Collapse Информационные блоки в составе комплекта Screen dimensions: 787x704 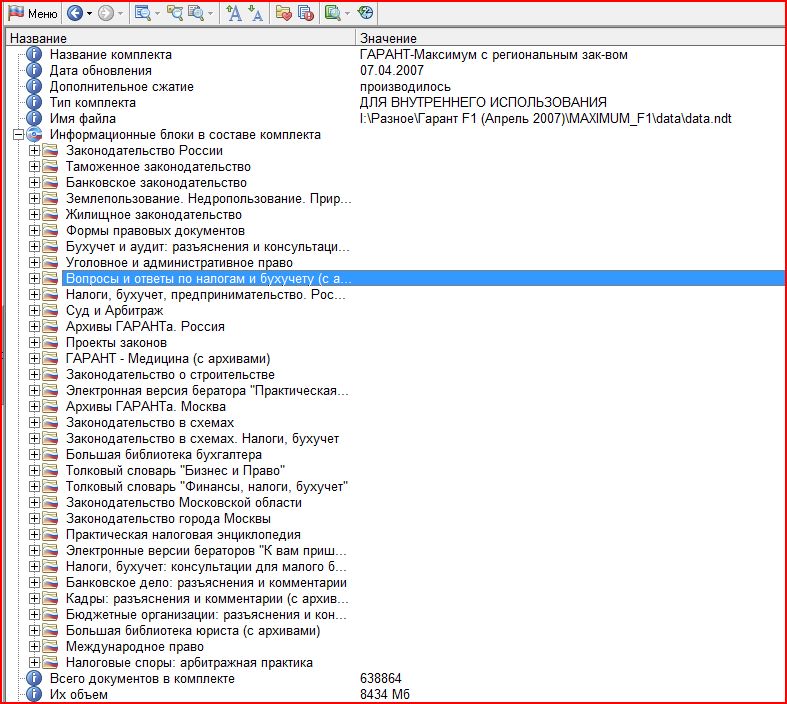click(18, 134)
